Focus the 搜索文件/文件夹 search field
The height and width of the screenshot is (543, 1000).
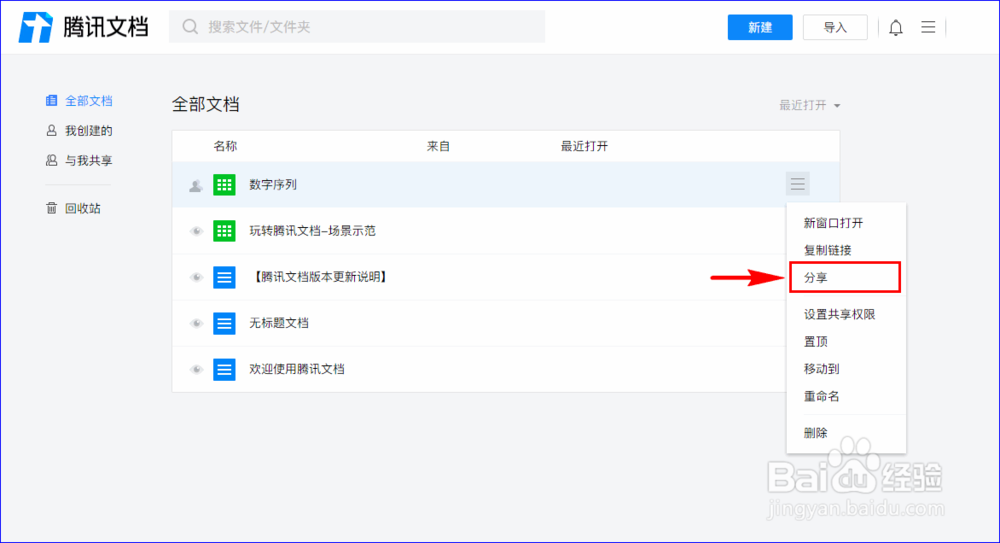pyautogui.click(x=357, y=27)
